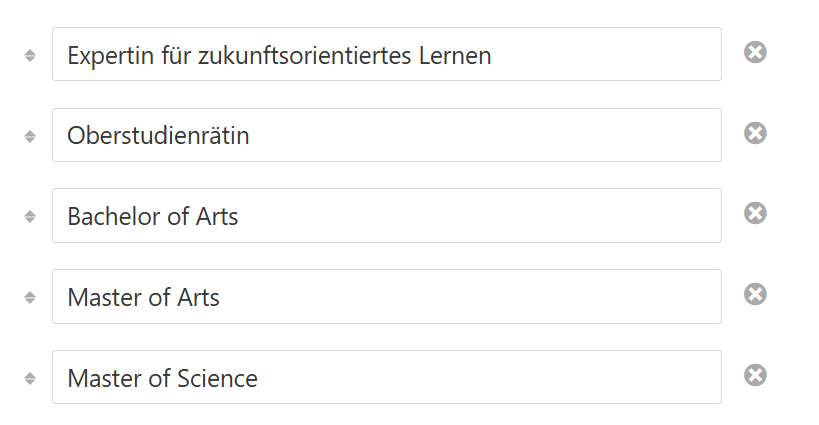Click down arrow of Oberstudienrätin sort handle
Image resolution: width=819 pixels, height=425 pixels.
click(x=30, y=140)
